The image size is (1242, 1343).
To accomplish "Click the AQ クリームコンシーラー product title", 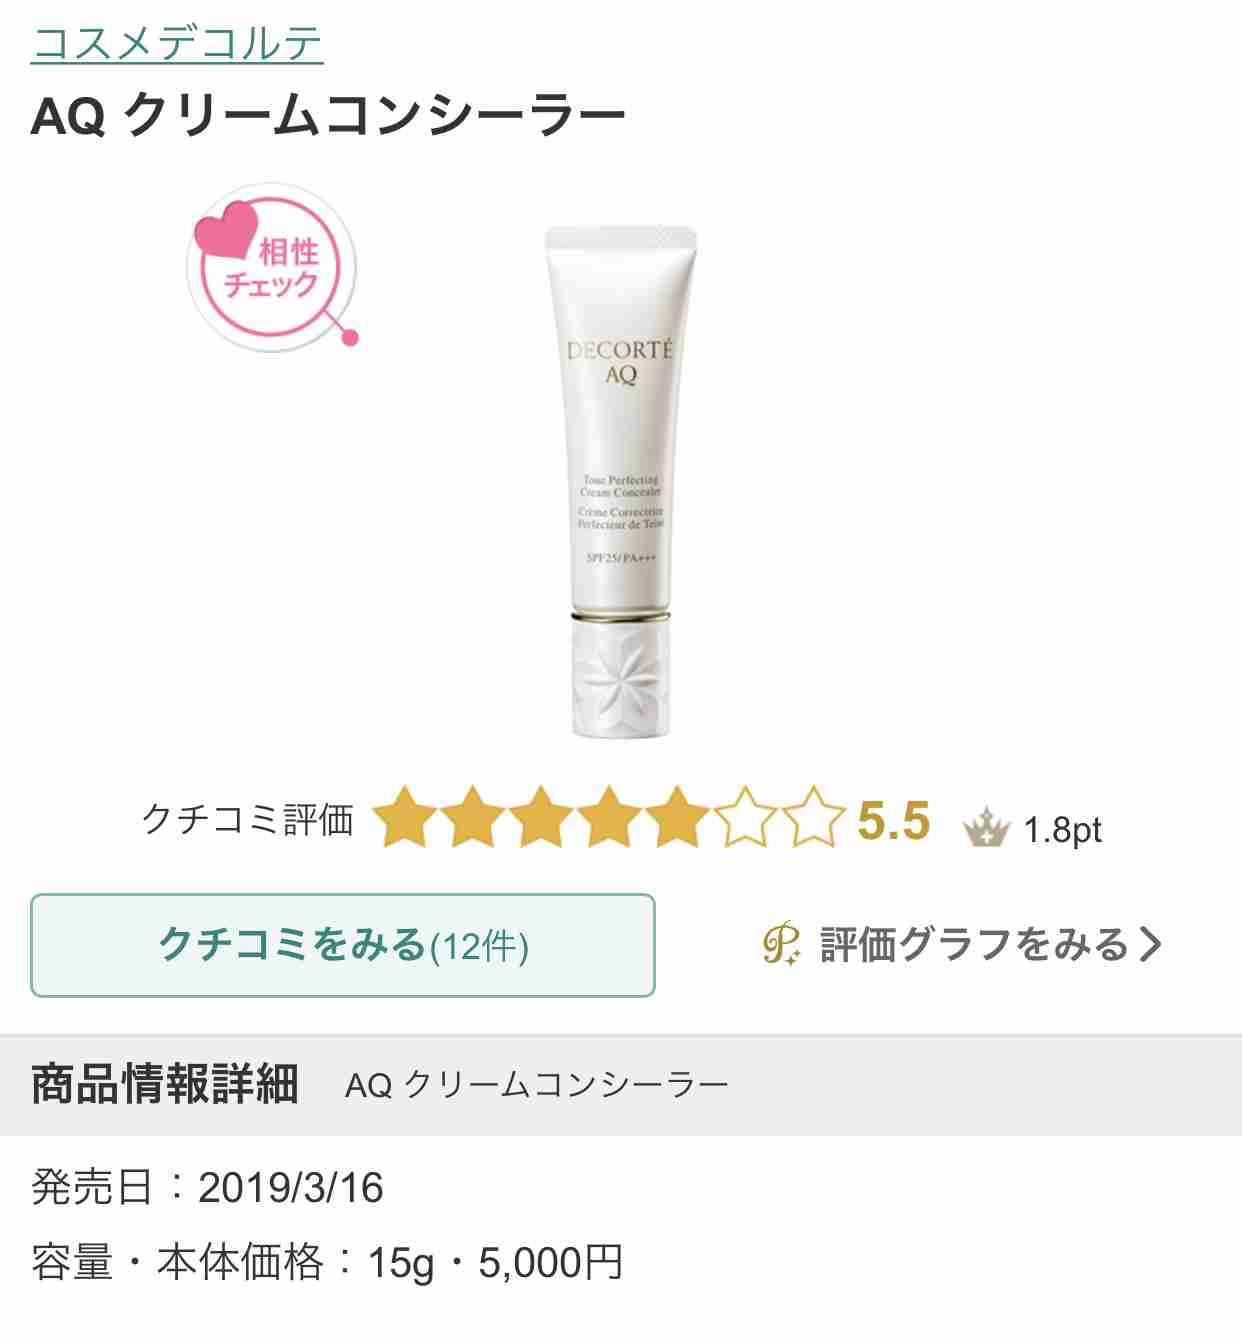I will click(328, 115).
